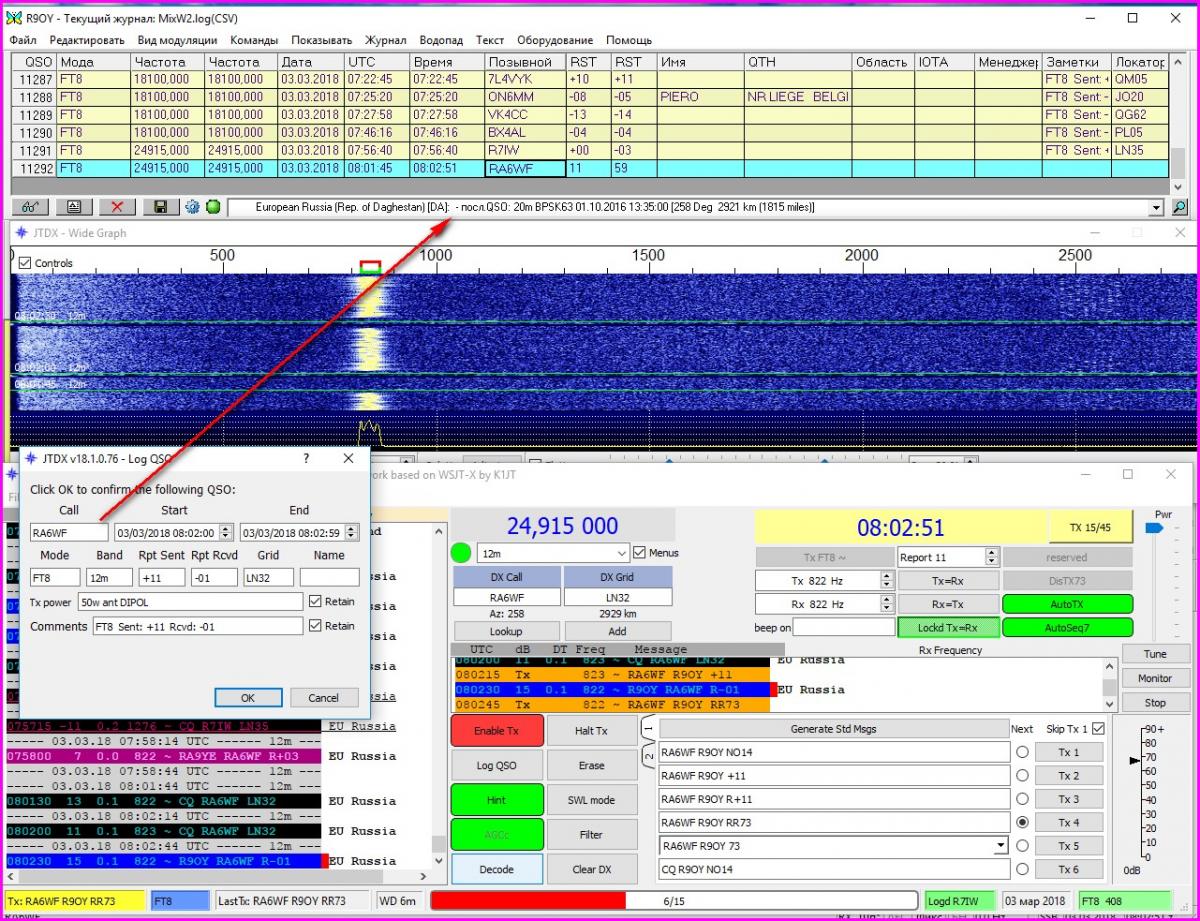Click the log card icon next to binoculars
This screenshot has height=921, width=1200.
click(x=74, y=207)
